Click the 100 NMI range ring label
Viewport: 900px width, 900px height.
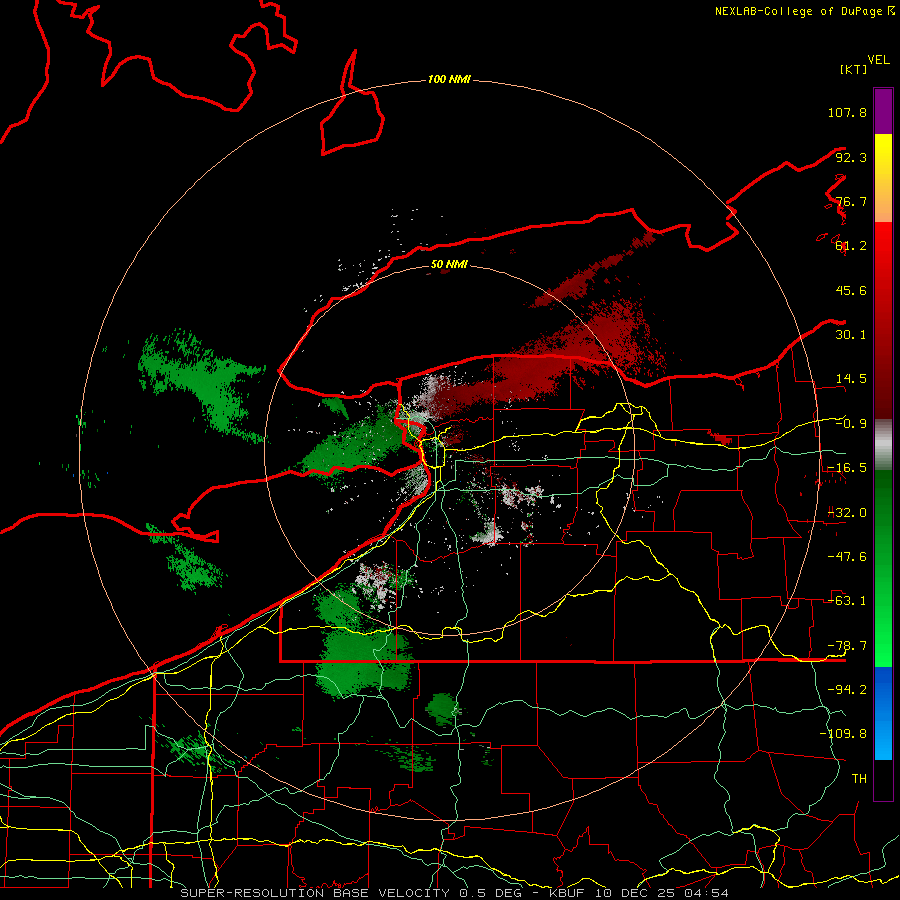click(x=449, y=79)
